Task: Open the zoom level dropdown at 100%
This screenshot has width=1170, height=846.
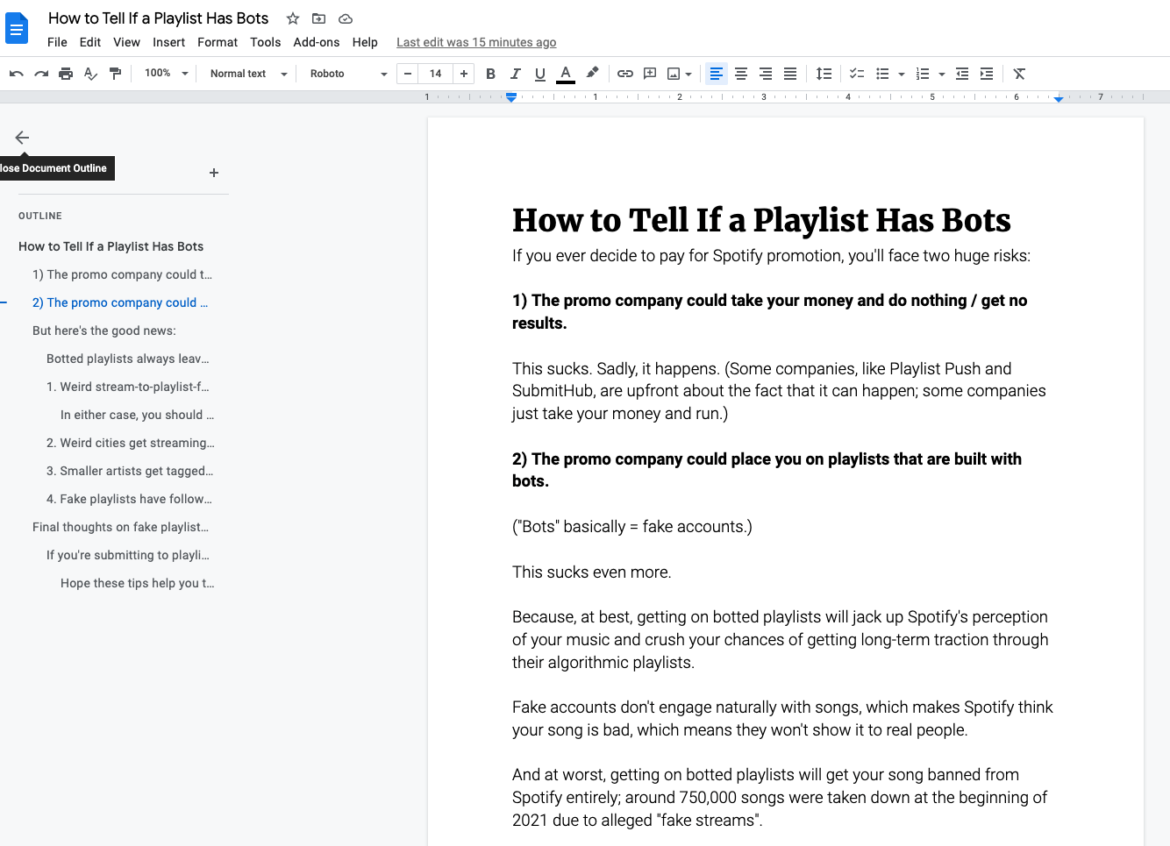Action: coord(164,73)
